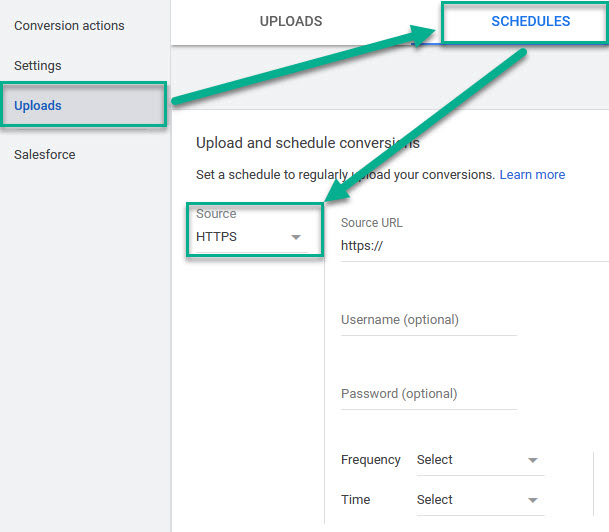Go to Settings in the left navigation

pos(38,66)
